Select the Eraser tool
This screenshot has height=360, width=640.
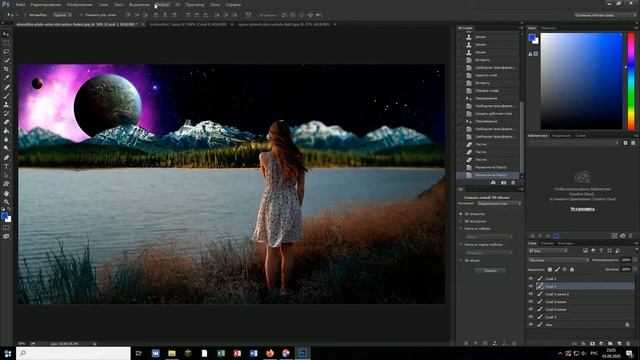6,122
